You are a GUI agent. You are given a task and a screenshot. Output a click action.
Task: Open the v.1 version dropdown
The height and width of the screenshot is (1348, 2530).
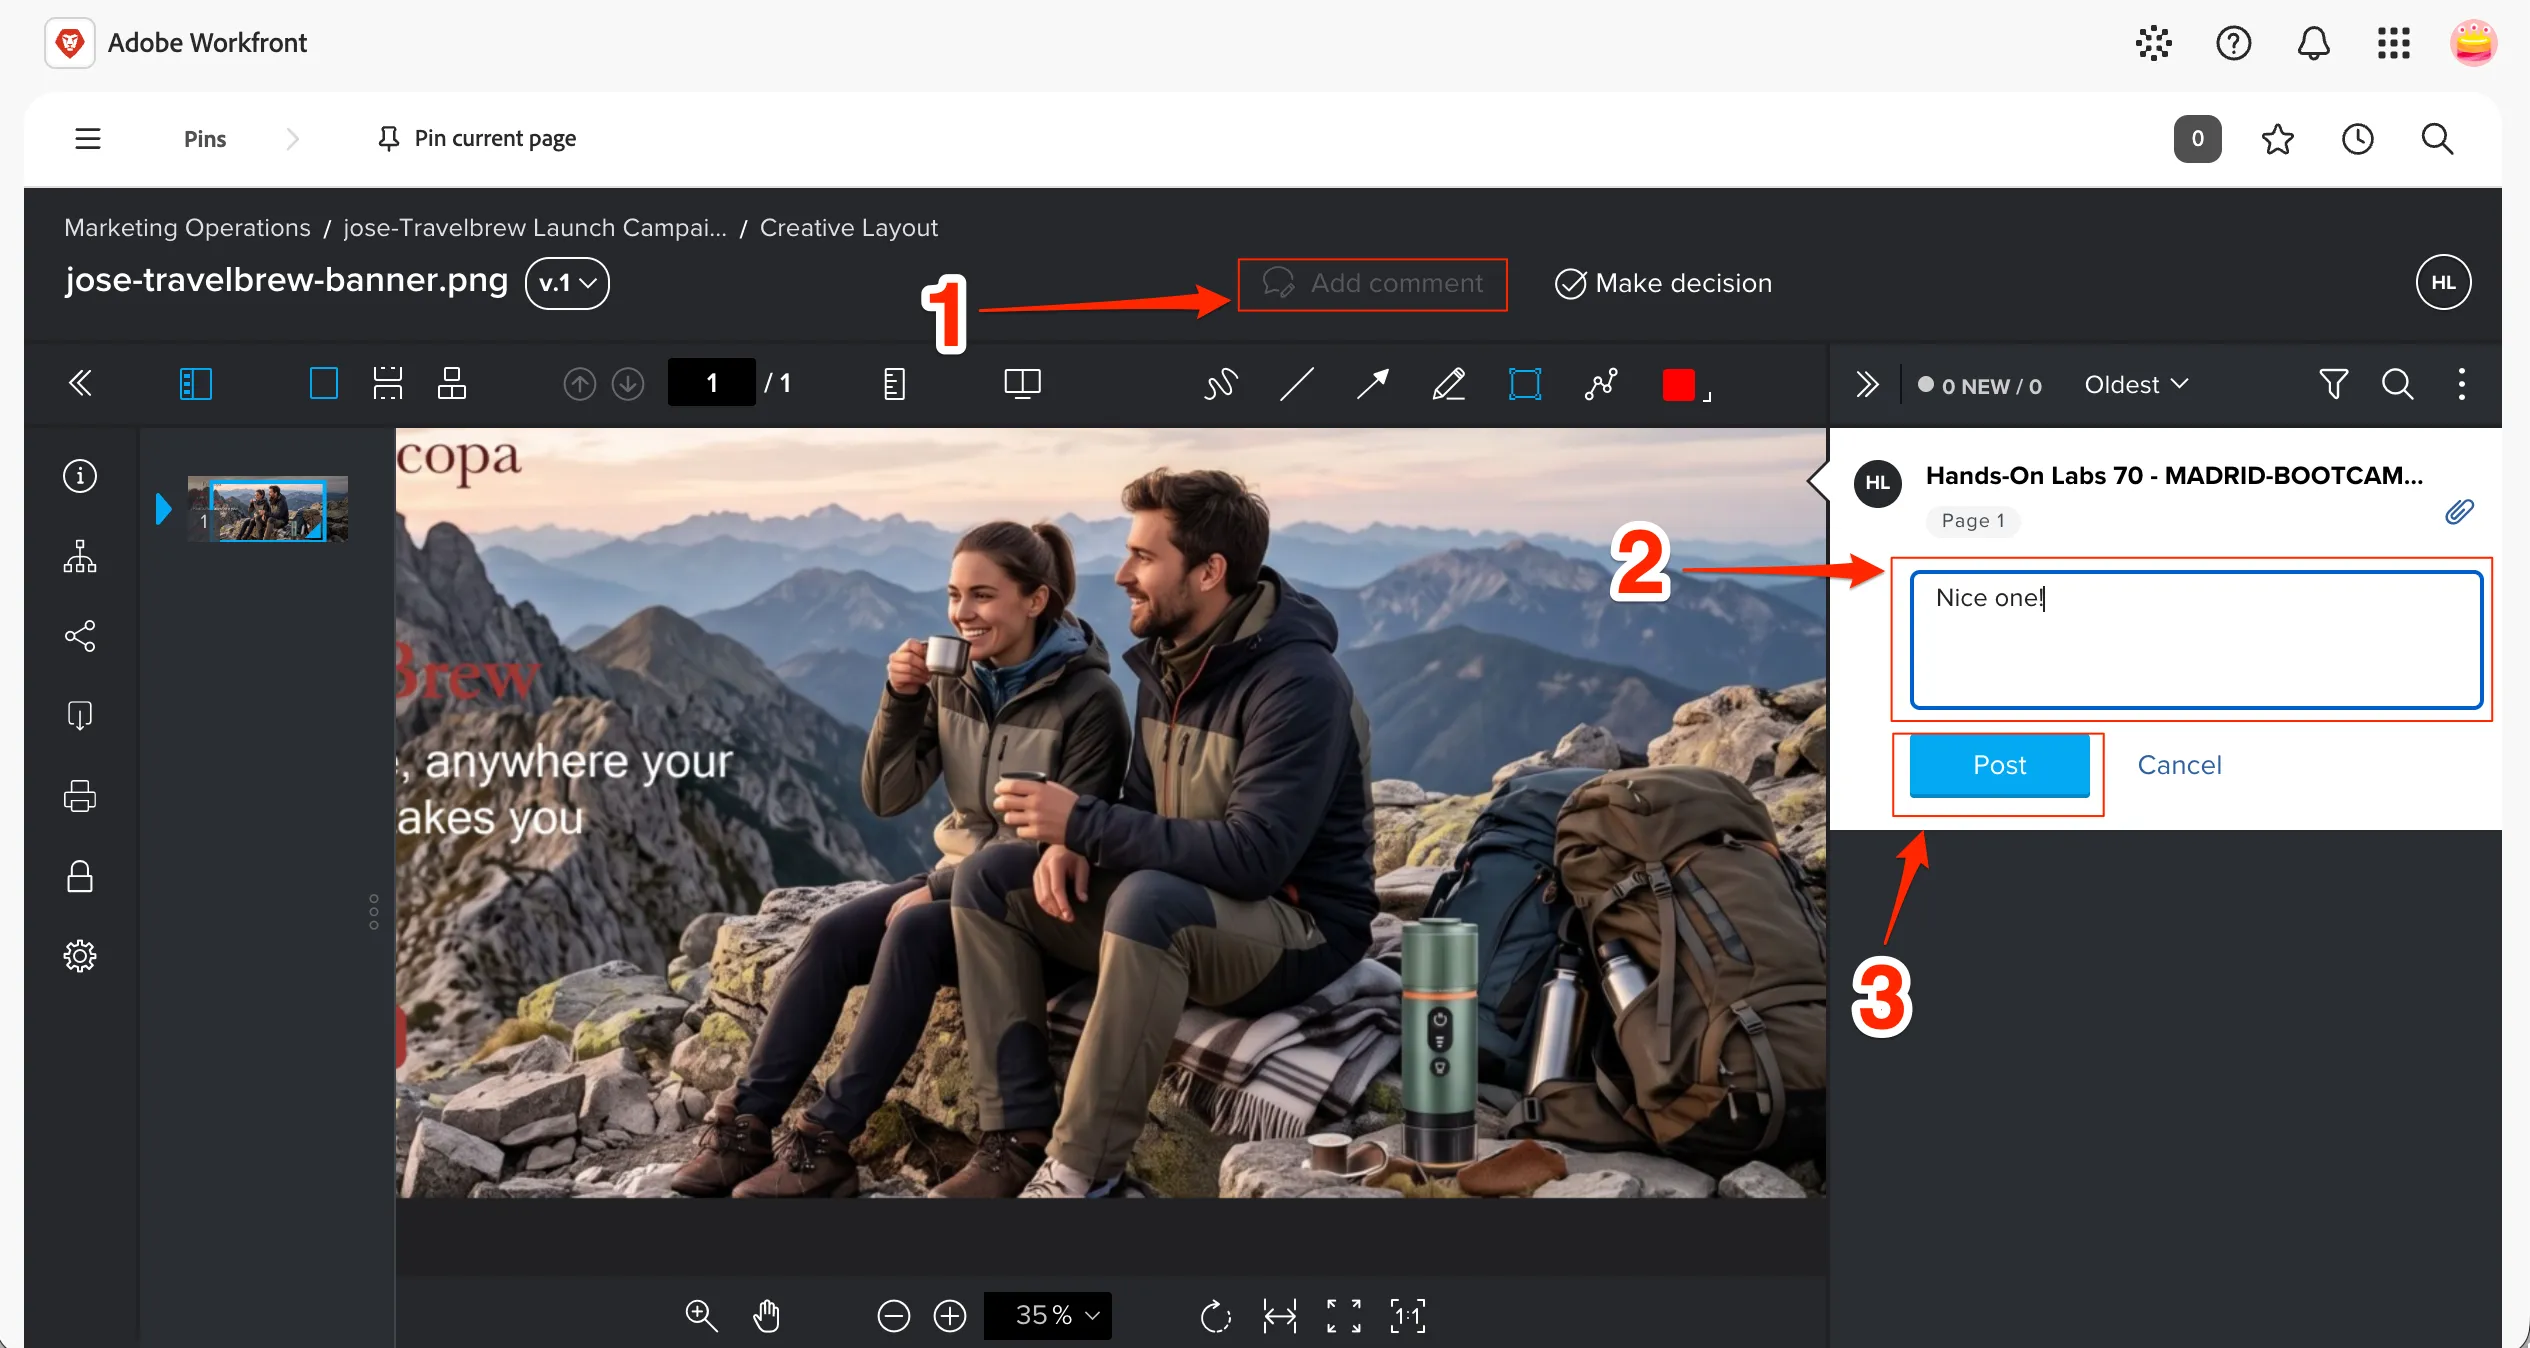tap(568, 283)
